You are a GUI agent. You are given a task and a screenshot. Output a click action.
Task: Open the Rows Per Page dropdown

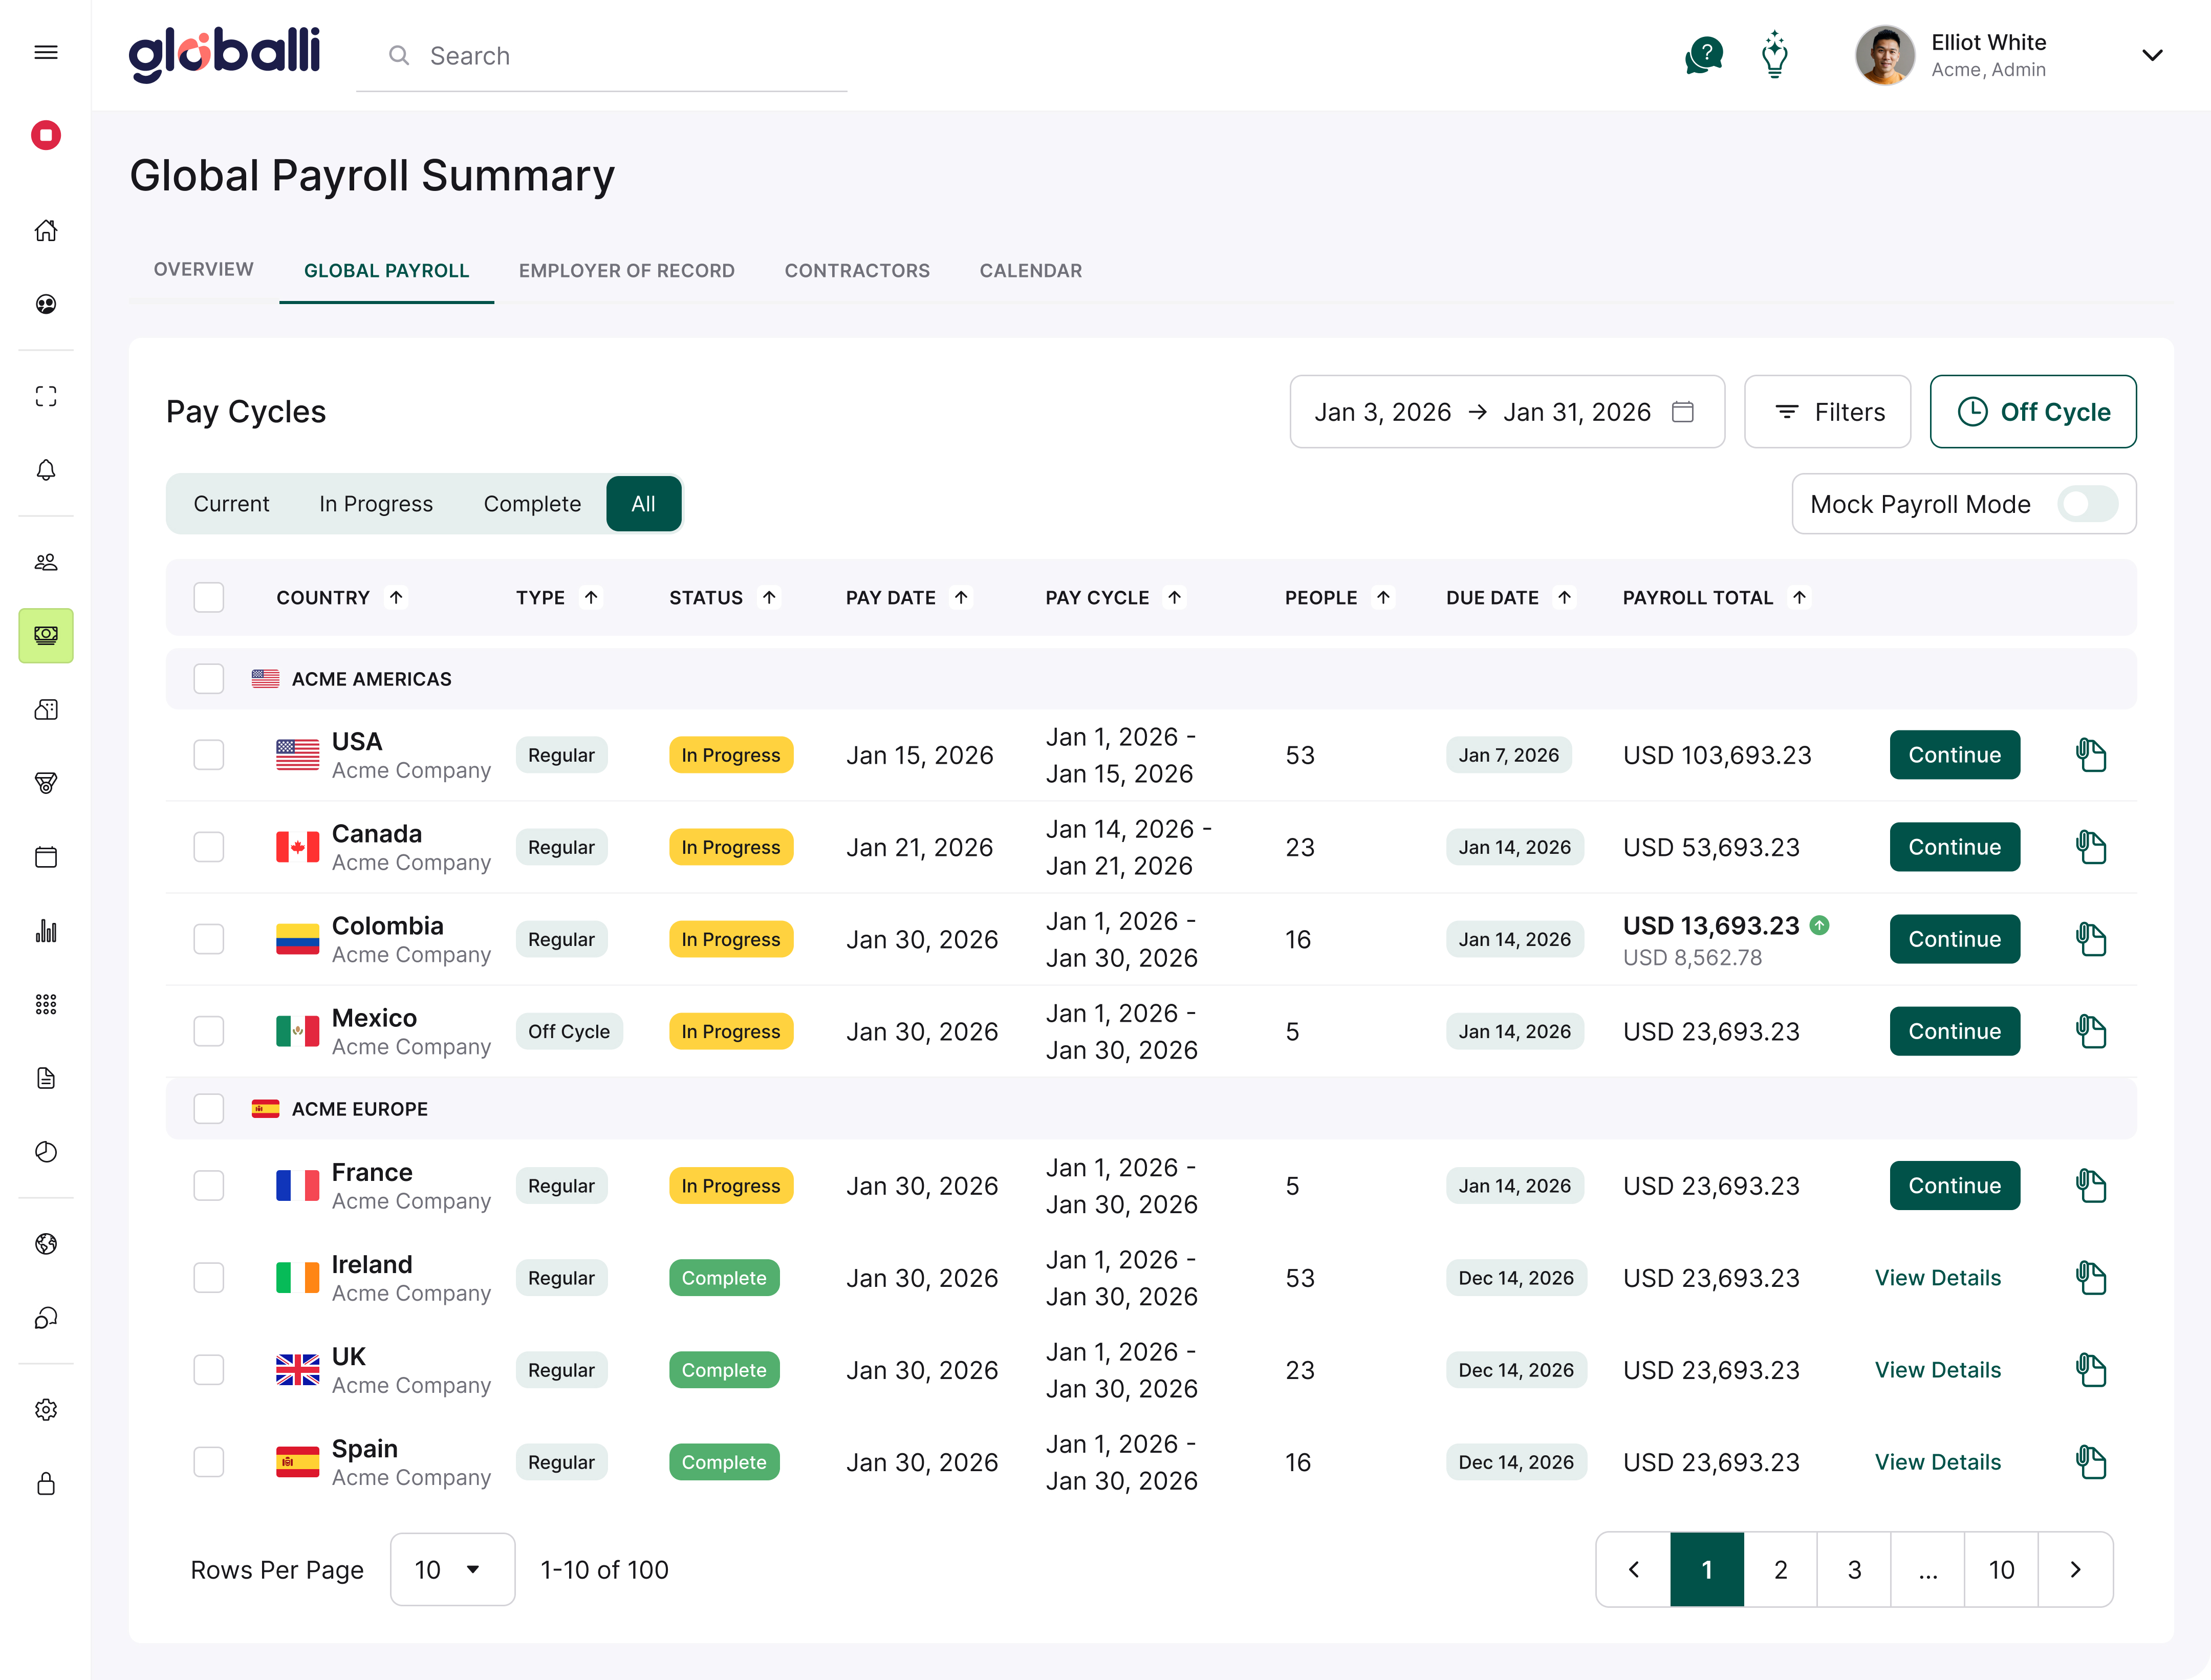(452, 1570)
